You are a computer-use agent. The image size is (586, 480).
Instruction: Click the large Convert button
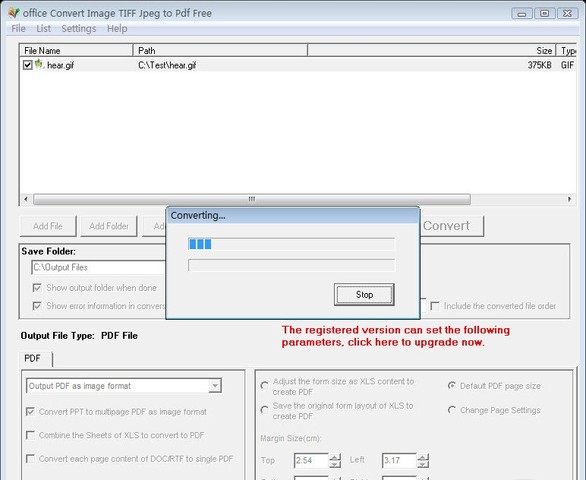pos(452,226)
